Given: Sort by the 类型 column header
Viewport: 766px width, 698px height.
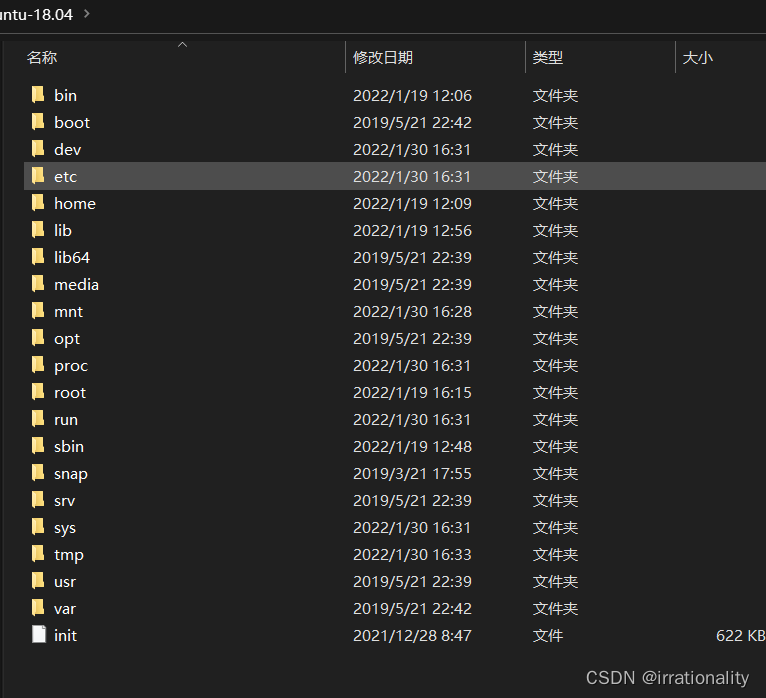Looking at the screenshot, I should [548, 58].
